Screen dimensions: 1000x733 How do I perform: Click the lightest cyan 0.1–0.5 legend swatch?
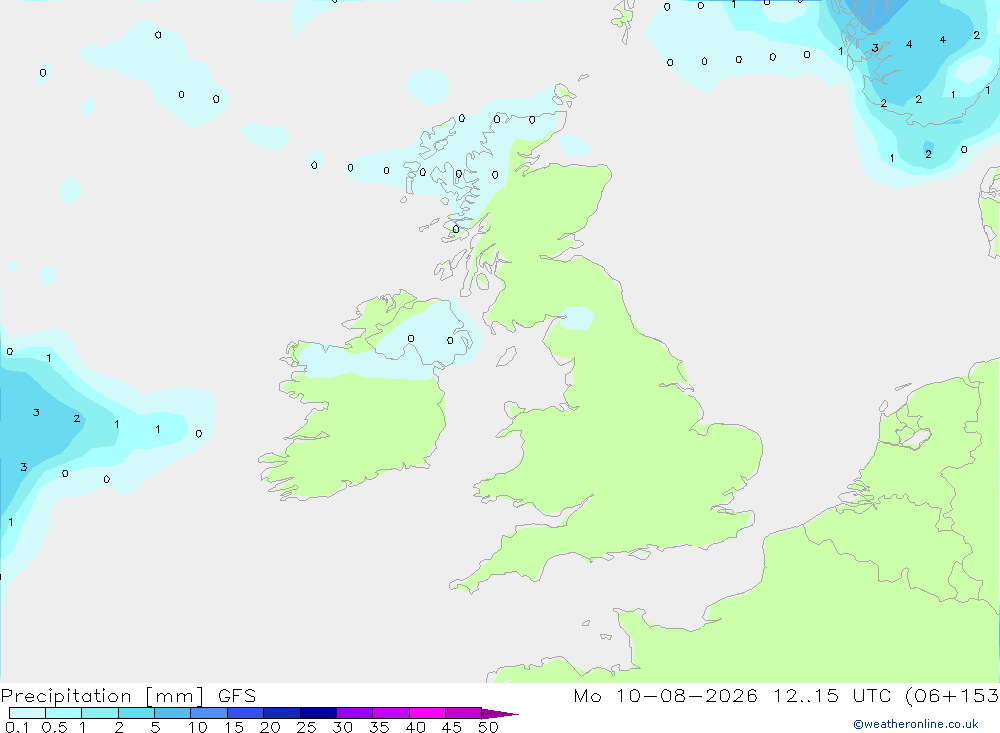click(27, 713)
